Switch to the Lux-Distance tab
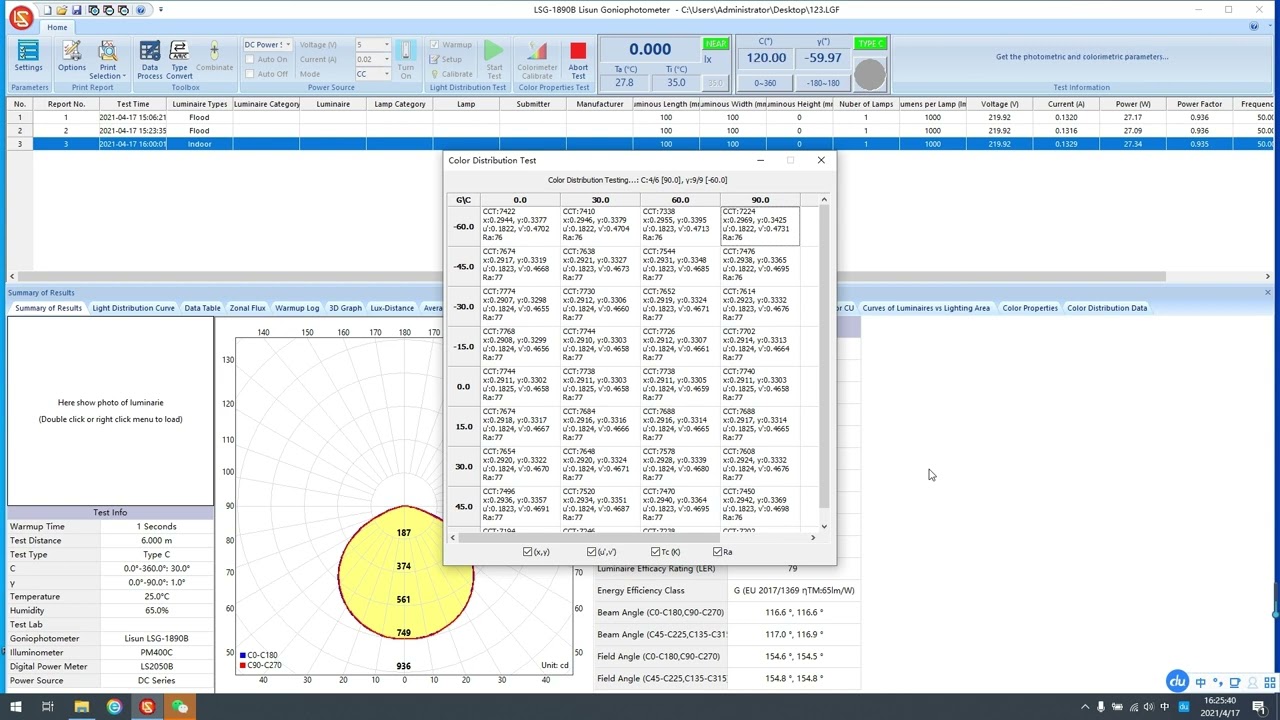This screenshot has height=720, width=1280. pyautogui.click(x=392, y=308)
